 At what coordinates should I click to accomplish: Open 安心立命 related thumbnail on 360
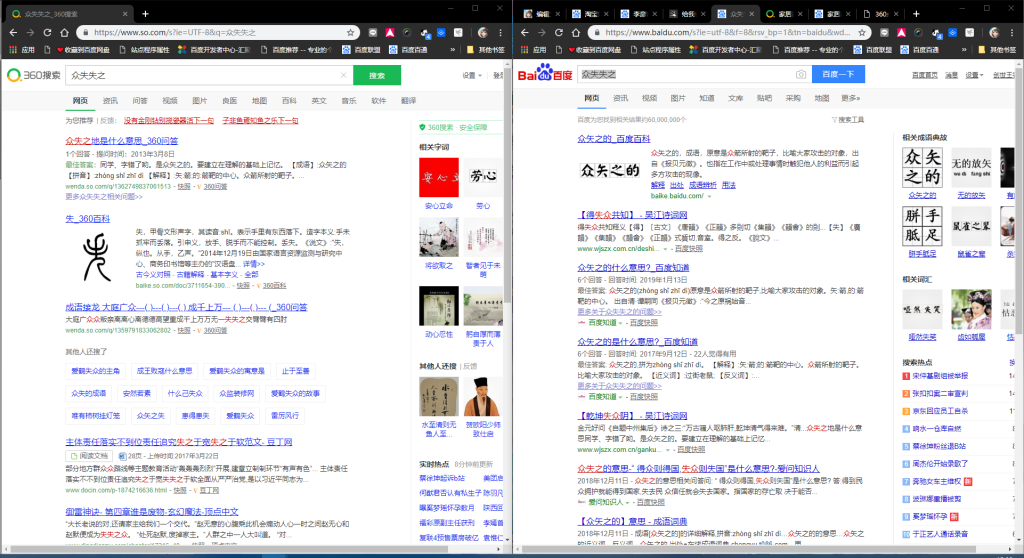[x=439, y=177]
